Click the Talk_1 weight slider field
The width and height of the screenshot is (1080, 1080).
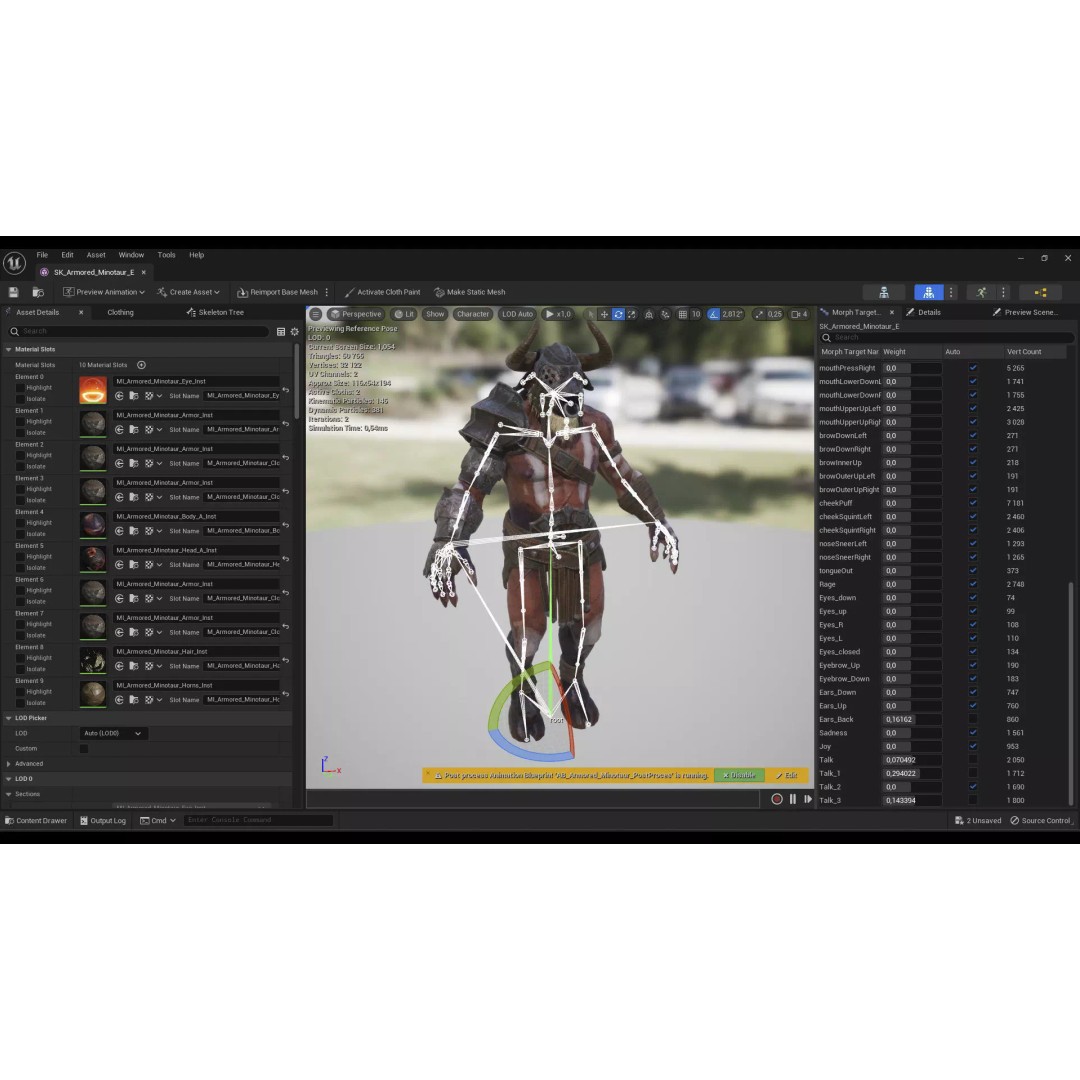pos(912,773)
